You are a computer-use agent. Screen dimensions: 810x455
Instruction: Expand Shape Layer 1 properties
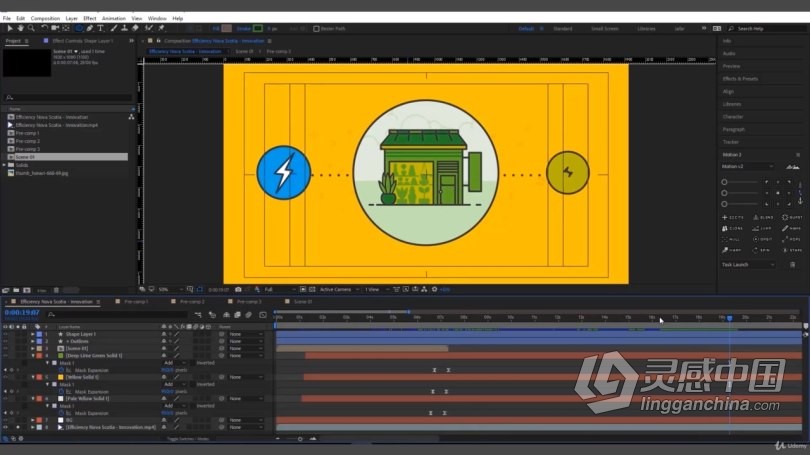point(33,334)
